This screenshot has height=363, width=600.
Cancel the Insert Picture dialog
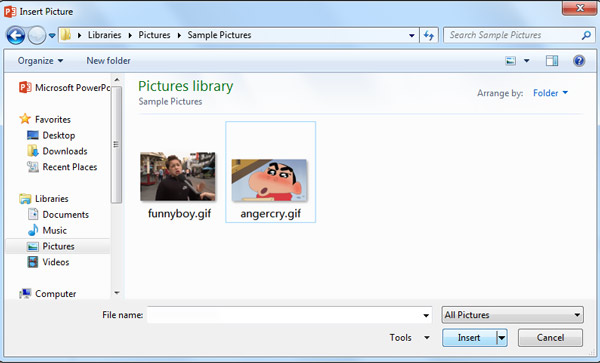coord(550,338)
